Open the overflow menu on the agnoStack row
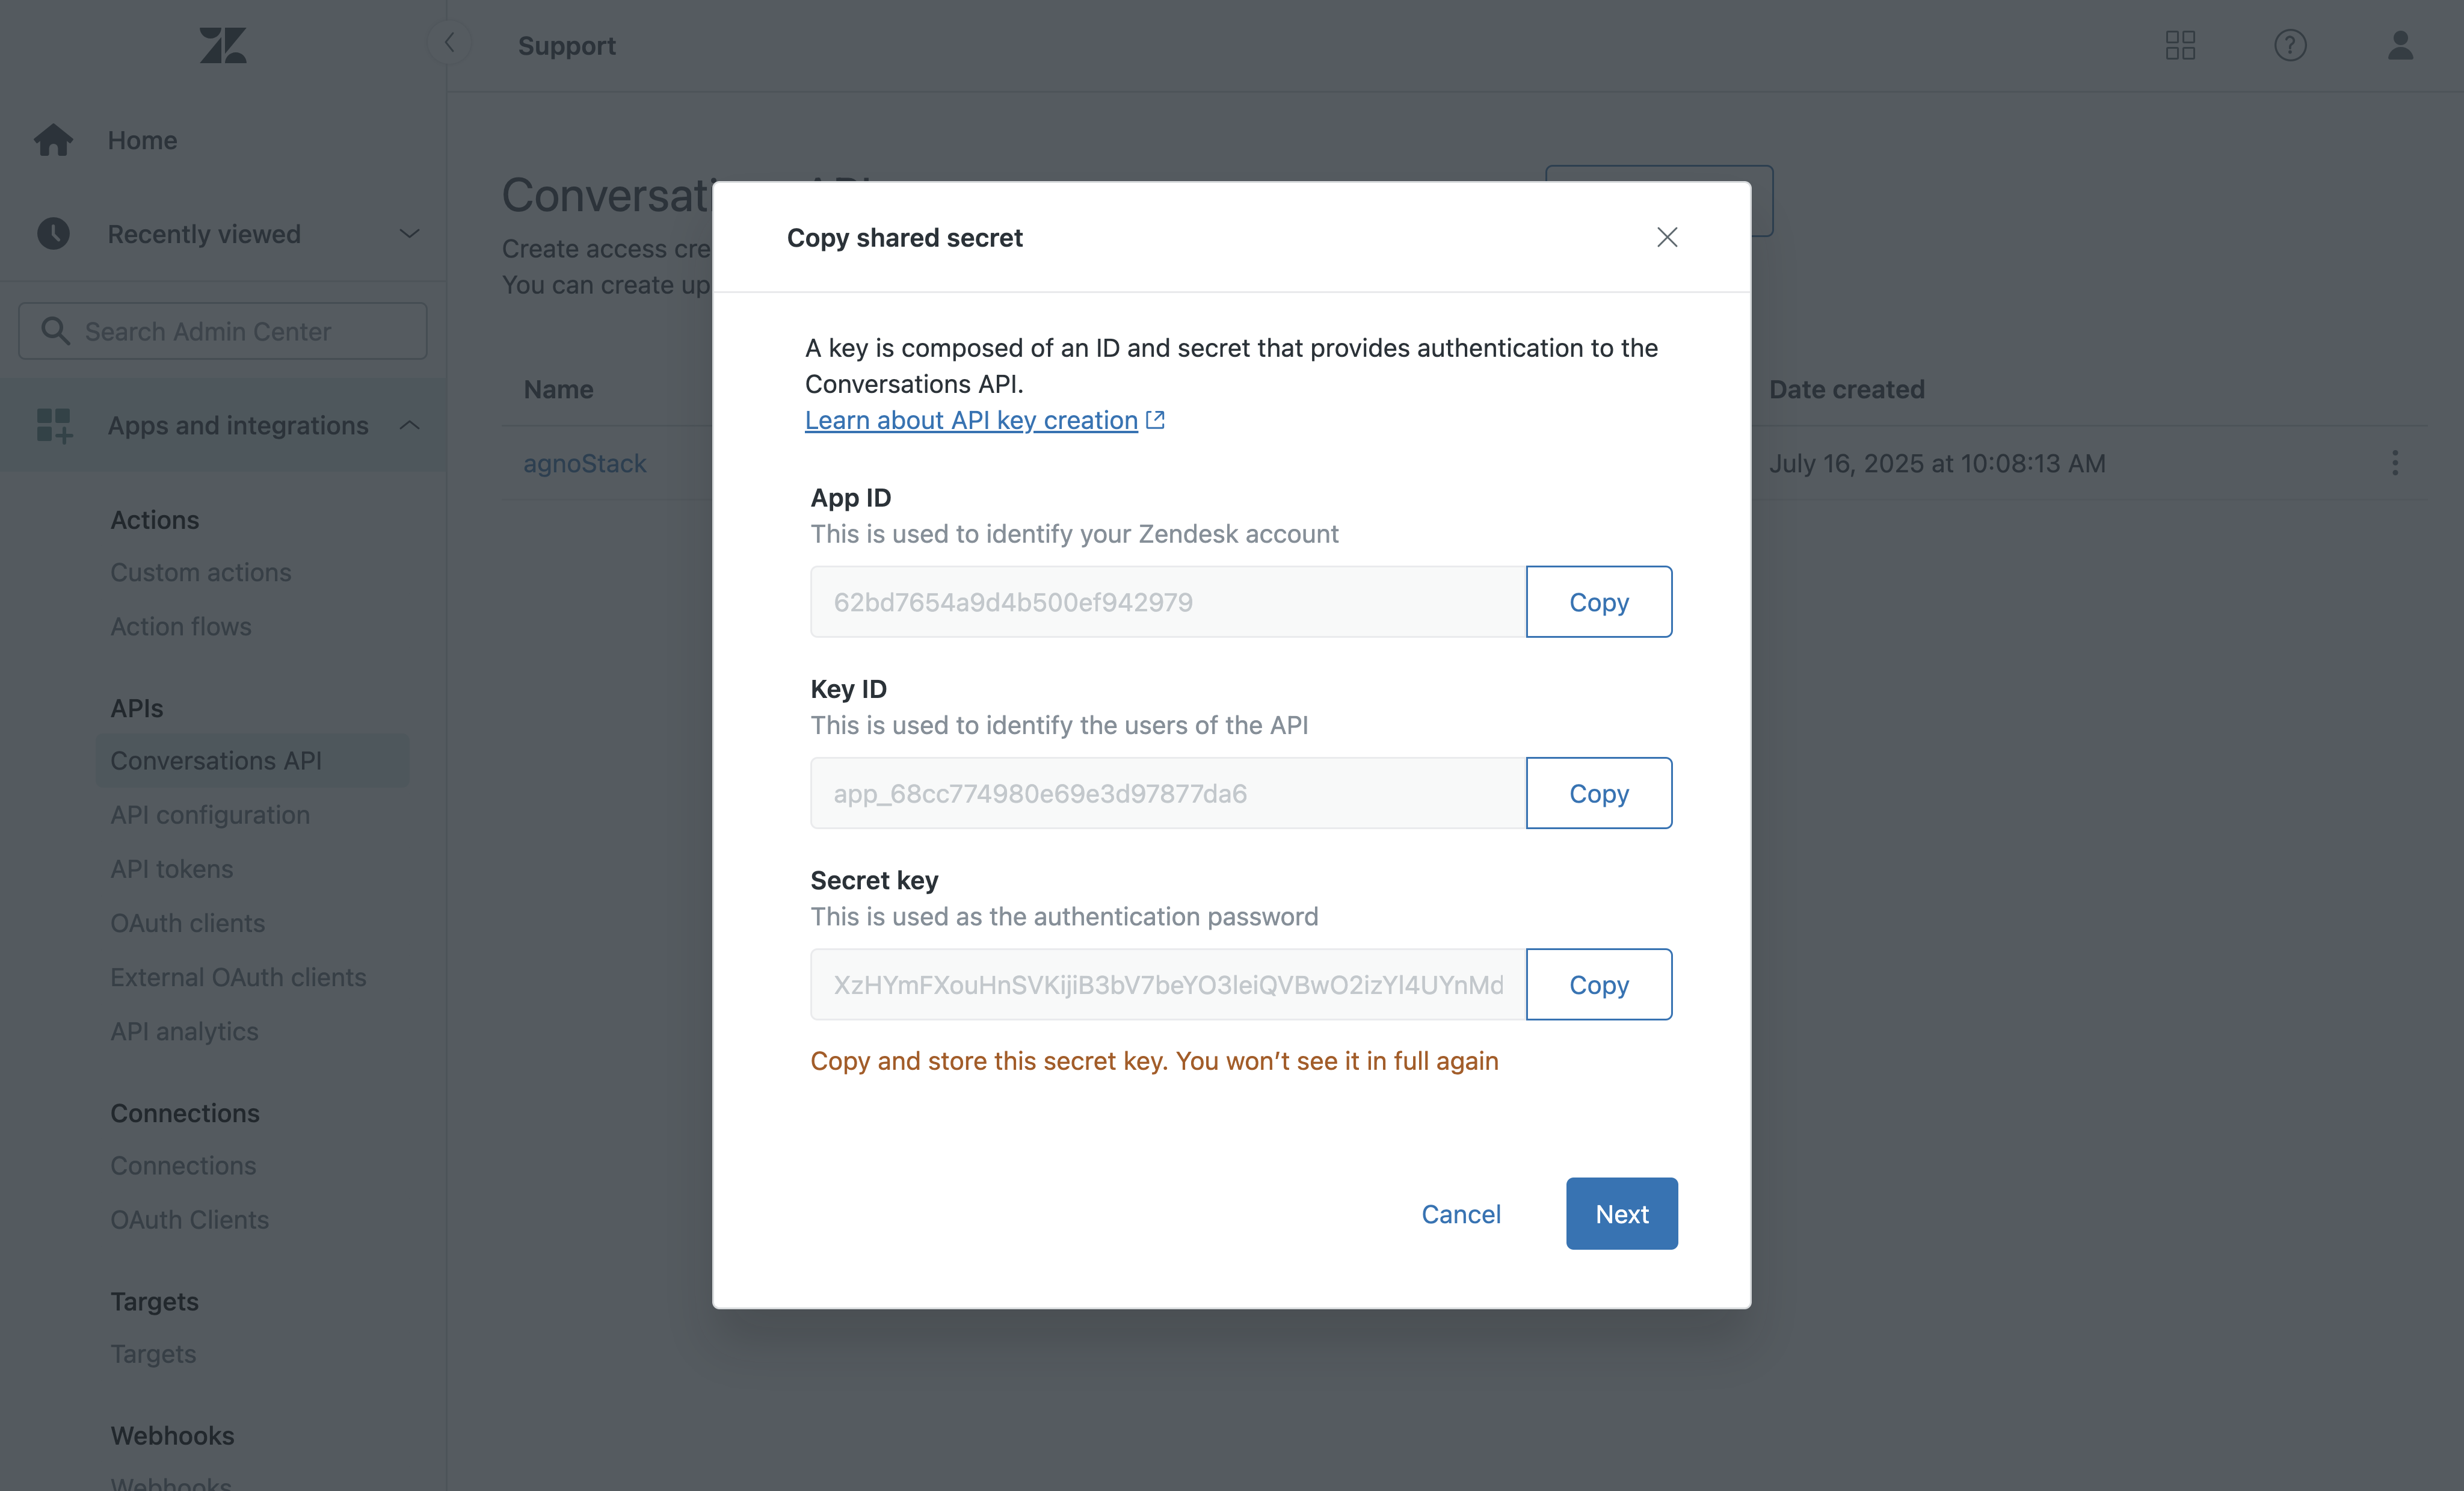 [x=2395, y=463]
